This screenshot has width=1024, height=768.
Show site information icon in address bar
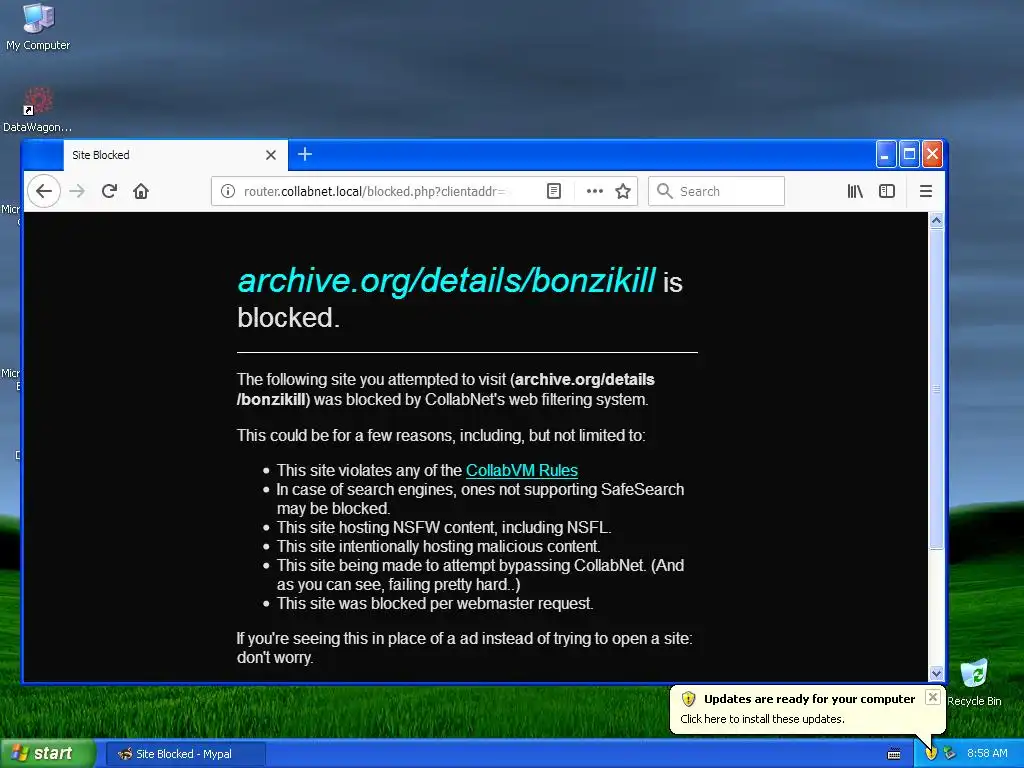tap(228, 191)
